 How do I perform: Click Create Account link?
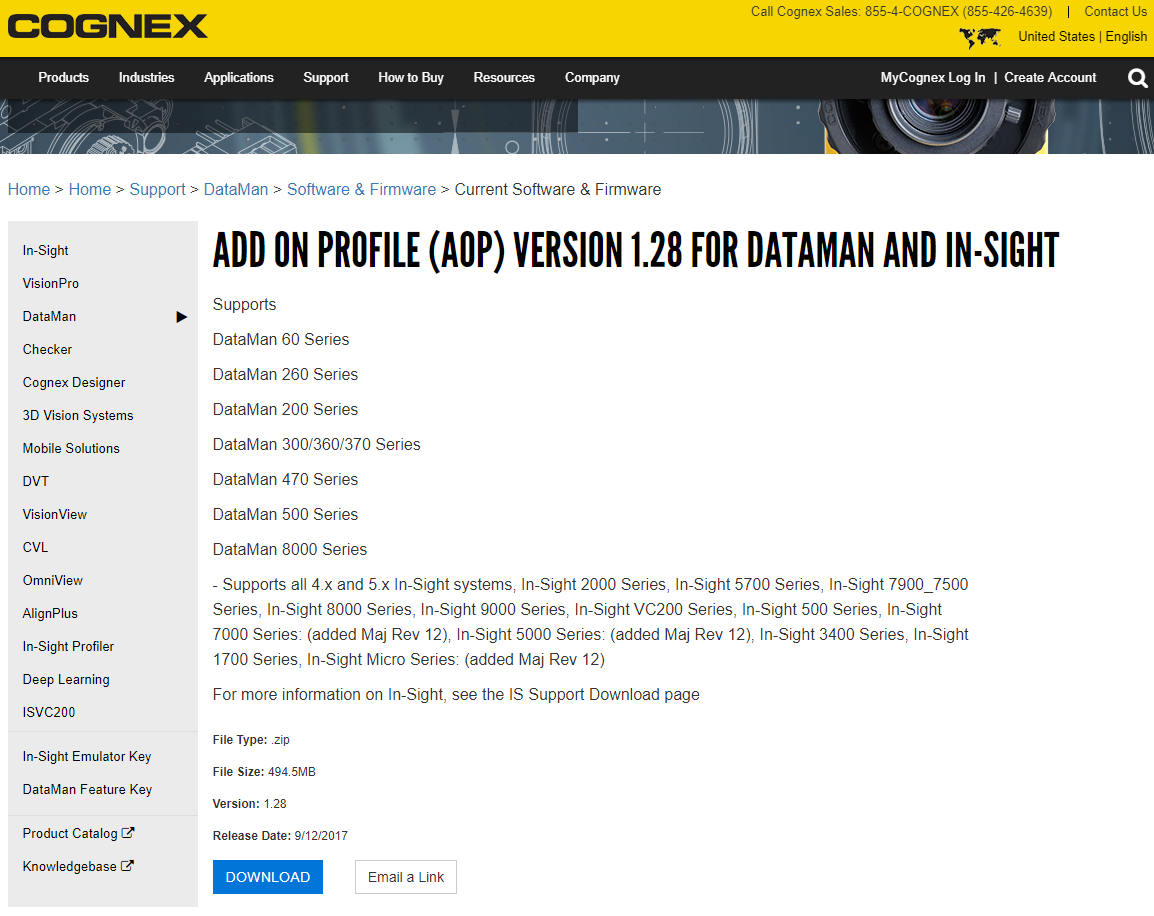tap(1050, 77)
